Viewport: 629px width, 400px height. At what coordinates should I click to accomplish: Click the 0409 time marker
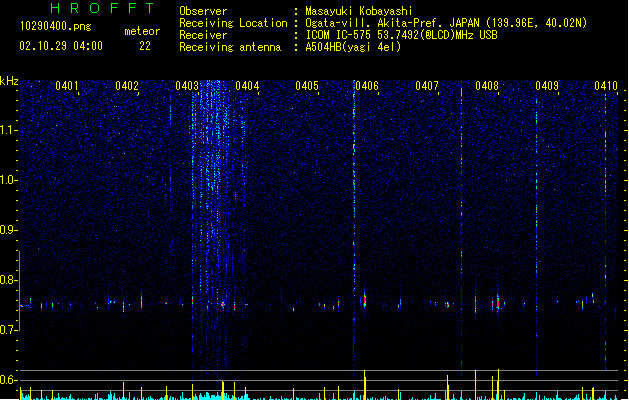547,86
